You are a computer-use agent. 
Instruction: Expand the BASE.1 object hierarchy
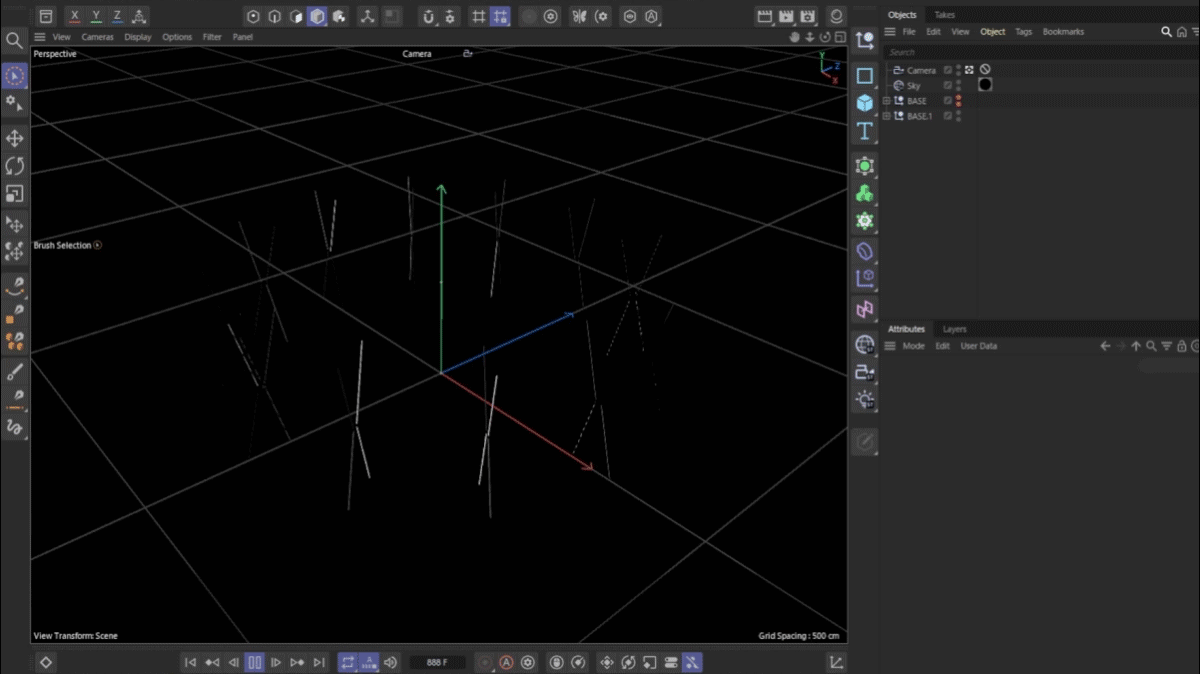886,115
